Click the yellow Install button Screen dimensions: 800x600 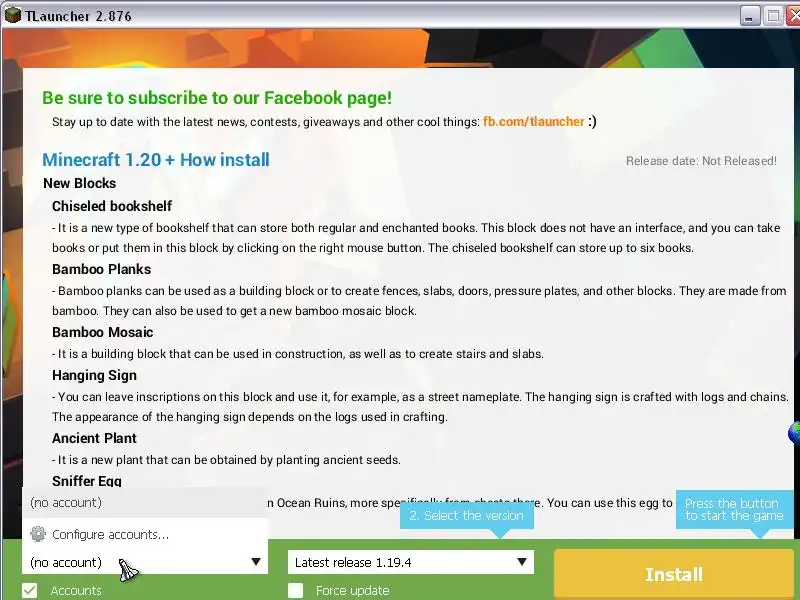click(x=673, y=574)
